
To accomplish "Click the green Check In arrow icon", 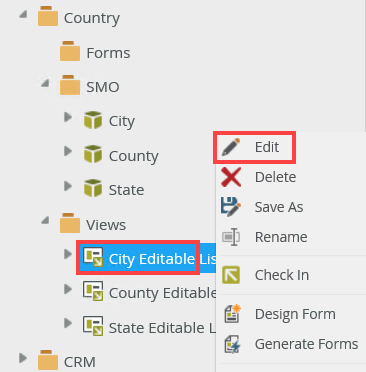I will tap(231, 275).
